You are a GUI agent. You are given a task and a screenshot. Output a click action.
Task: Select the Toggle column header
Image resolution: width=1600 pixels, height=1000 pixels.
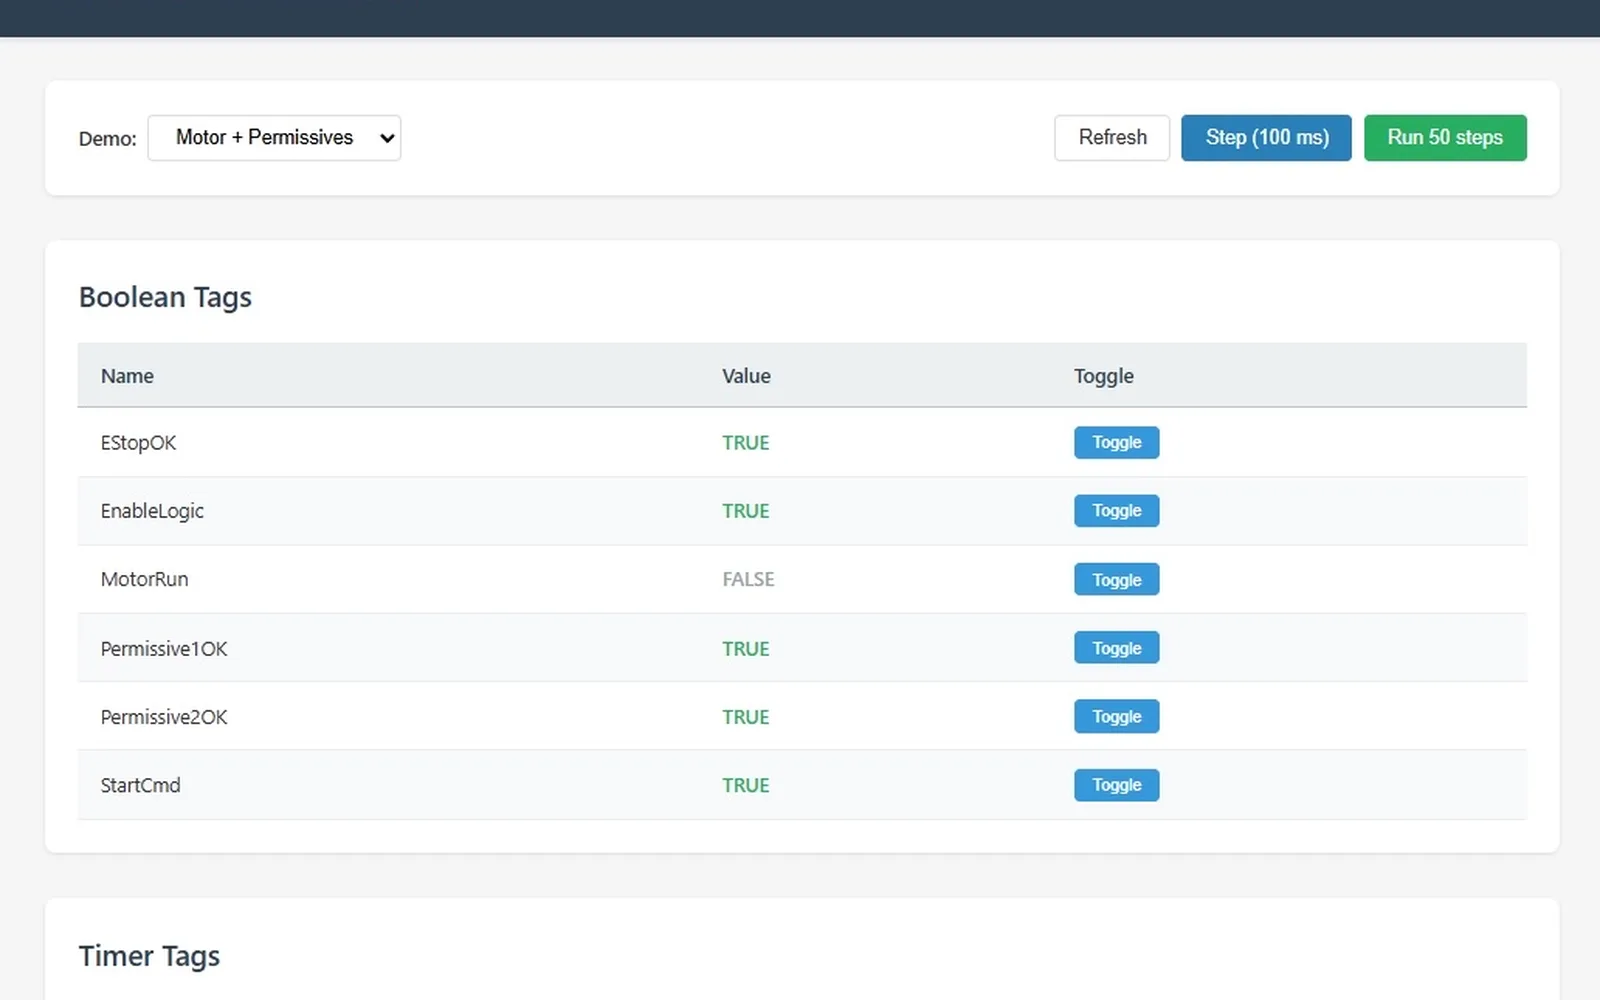click(1103, 376)
